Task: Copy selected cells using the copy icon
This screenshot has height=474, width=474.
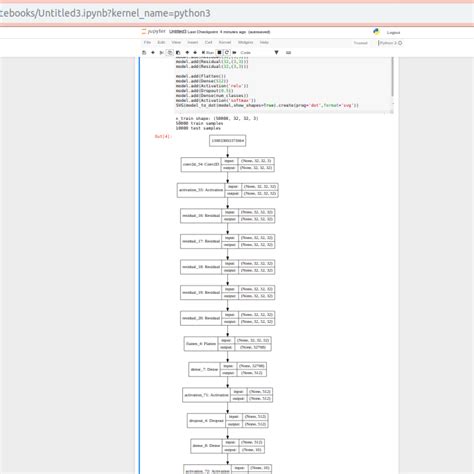Action: click(170, 53)
